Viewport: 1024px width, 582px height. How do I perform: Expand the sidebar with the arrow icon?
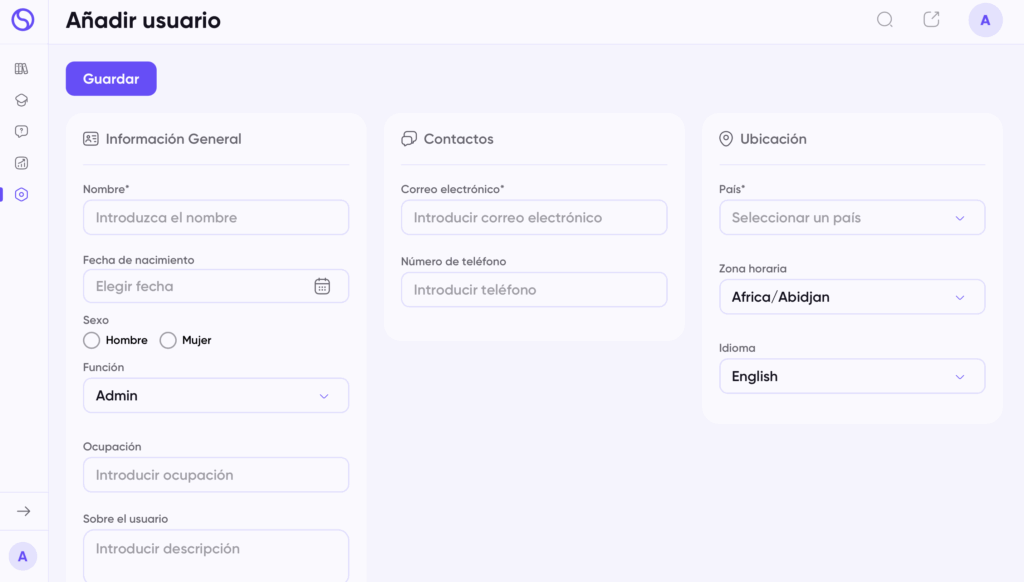(24, 511)
